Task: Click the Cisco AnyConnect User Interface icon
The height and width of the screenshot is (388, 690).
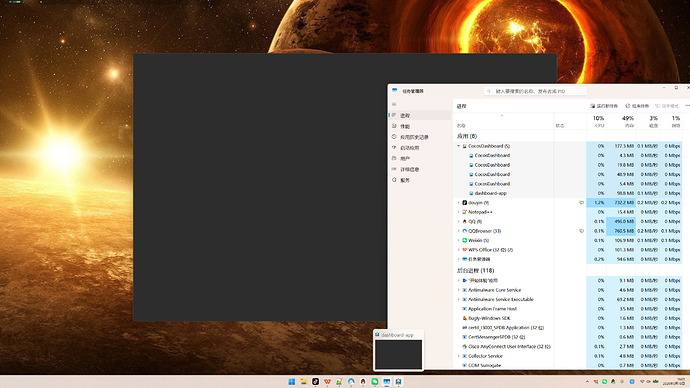Action: point(464,347)
